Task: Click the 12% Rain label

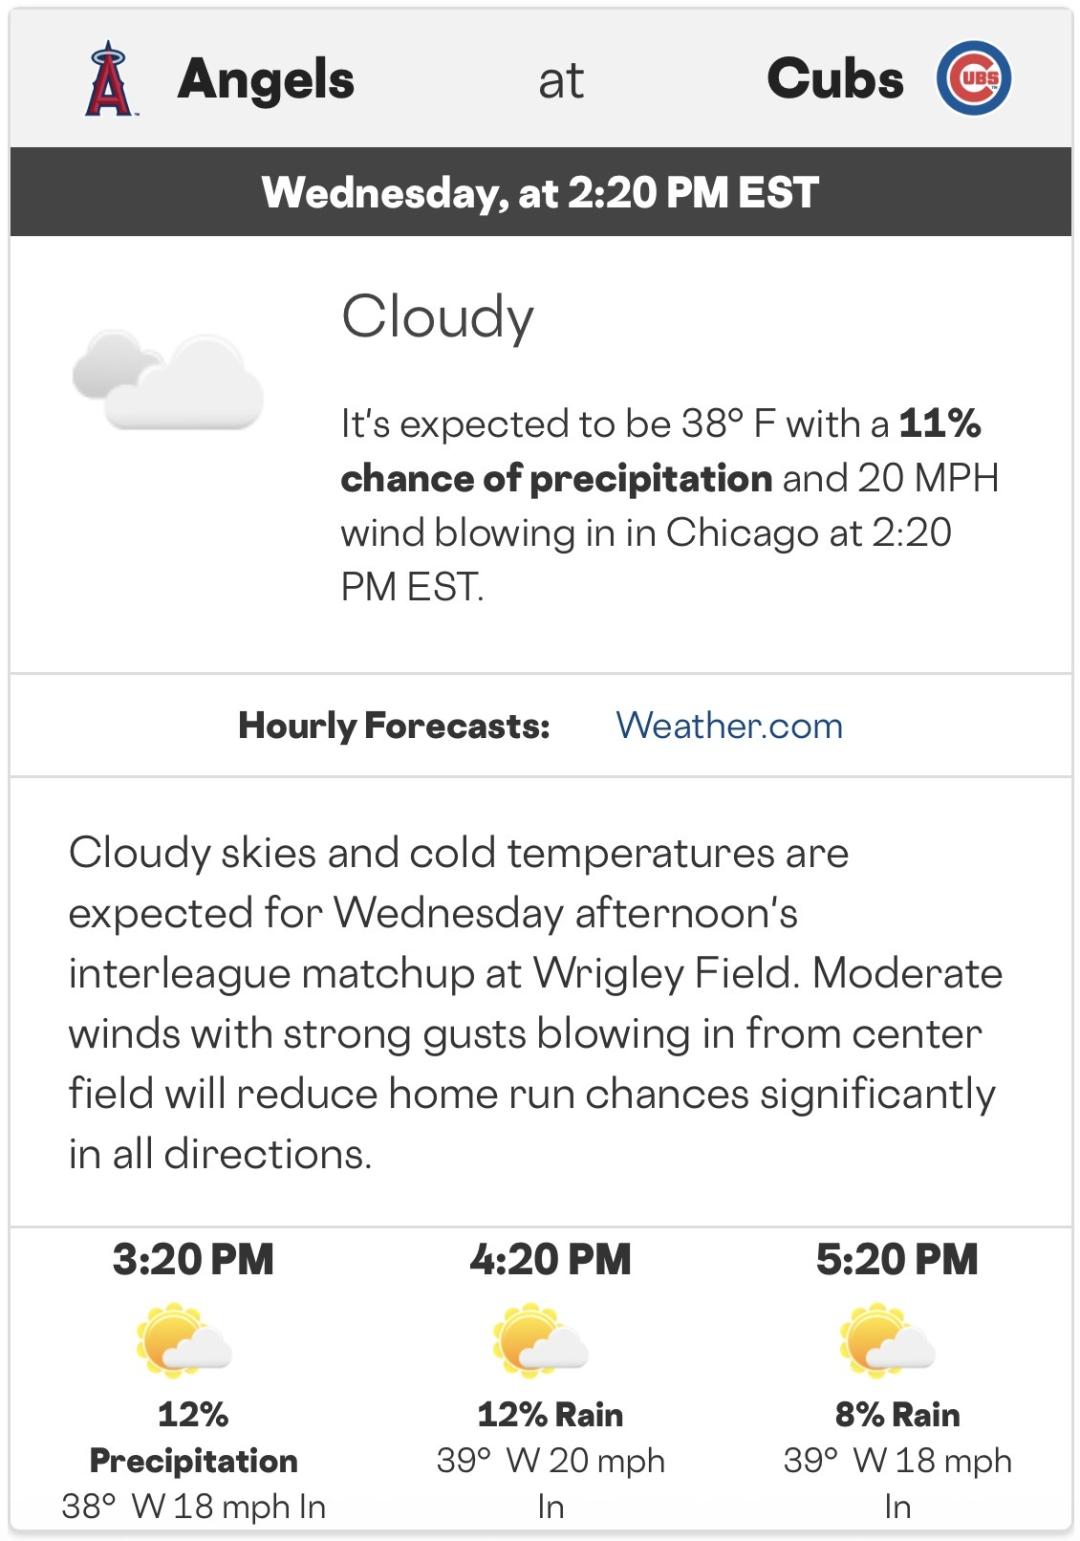Action: [x=550, y=1414]
